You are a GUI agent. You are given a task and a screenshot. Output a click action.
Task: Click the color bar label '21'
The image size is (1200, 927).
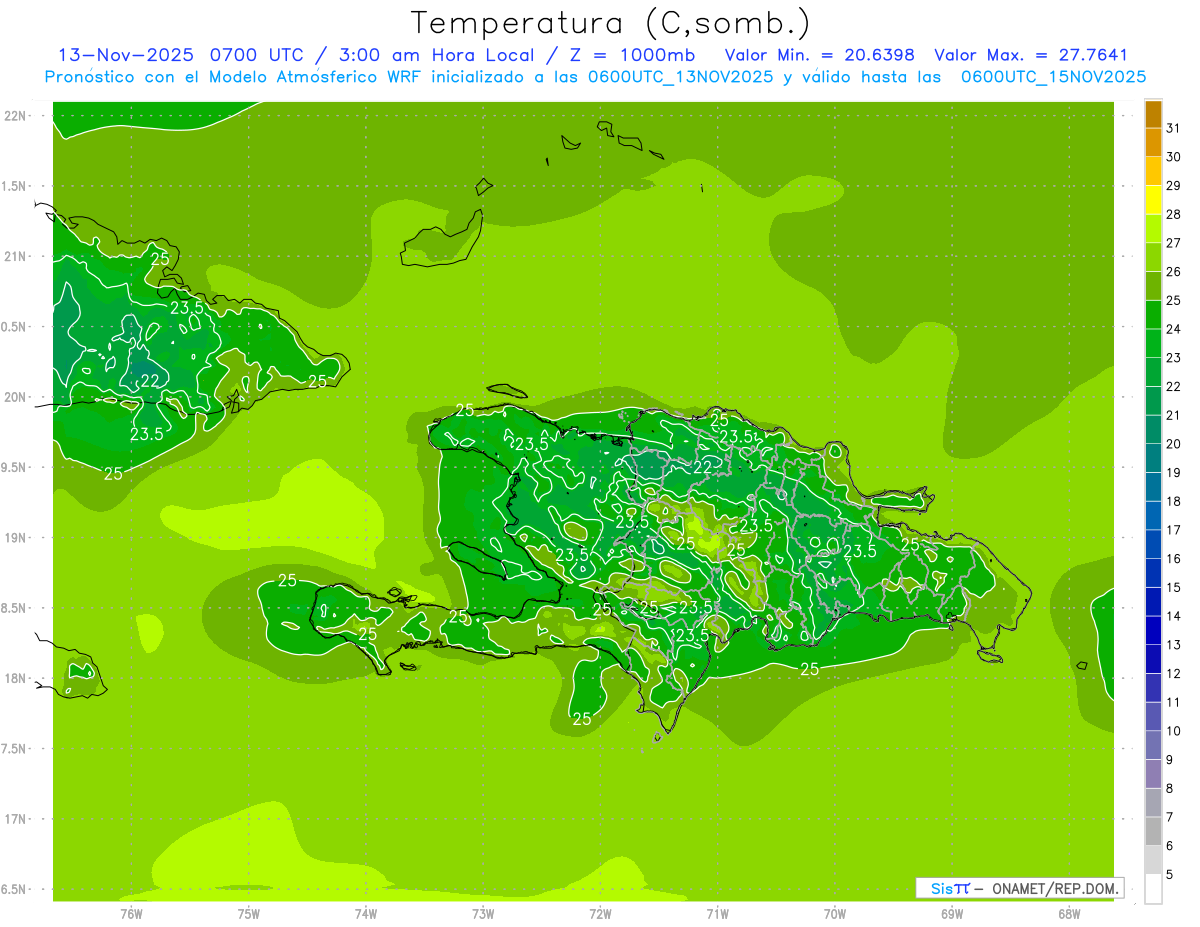[1174, 415]
